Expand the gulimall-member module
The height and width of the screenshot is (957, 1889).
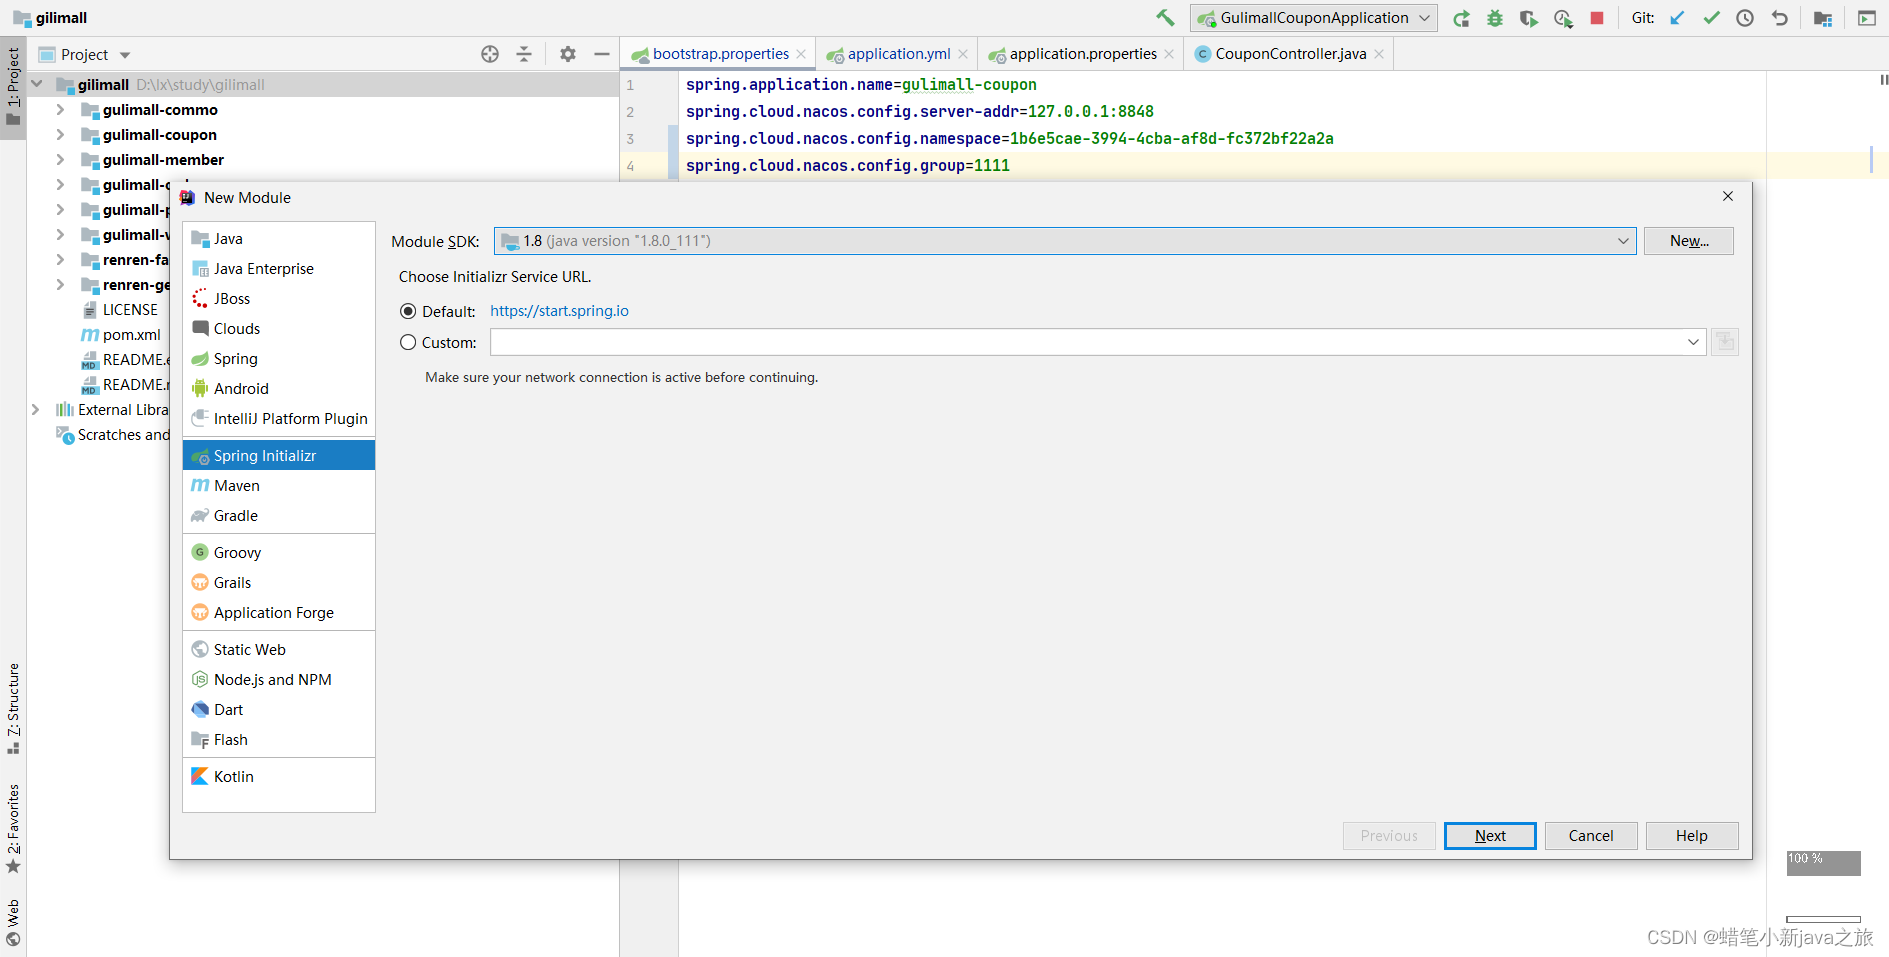point(60,159)
